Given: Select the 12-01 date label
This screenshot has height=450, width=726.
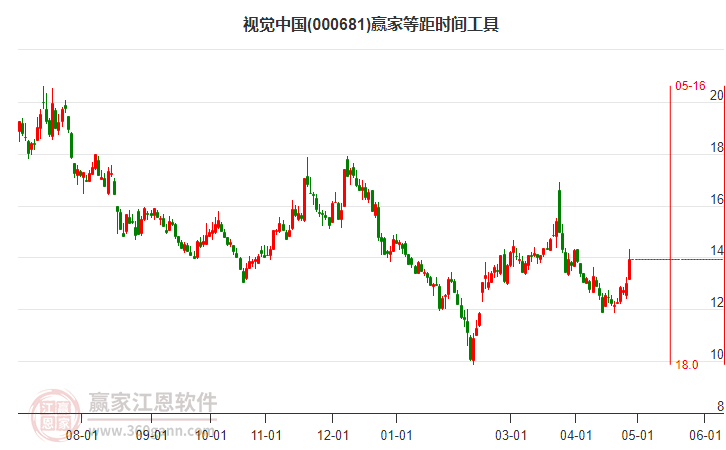Looking at the screenshot, I should point(332,436).
